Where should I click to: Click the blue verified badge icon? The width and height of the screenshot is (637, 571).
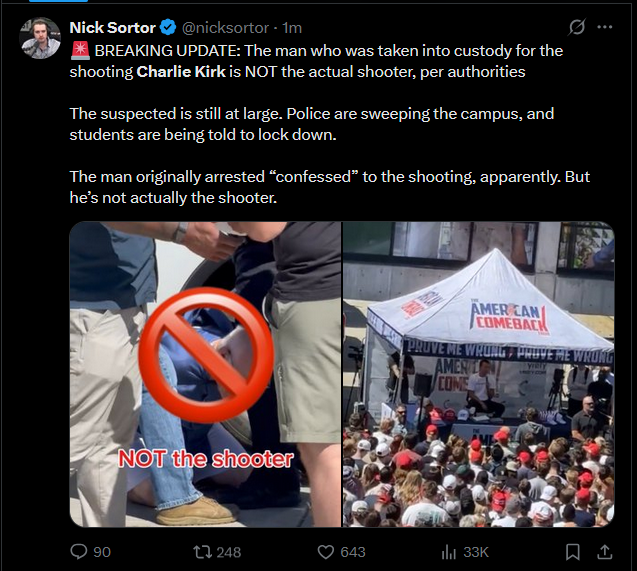(x=168, y=27)
